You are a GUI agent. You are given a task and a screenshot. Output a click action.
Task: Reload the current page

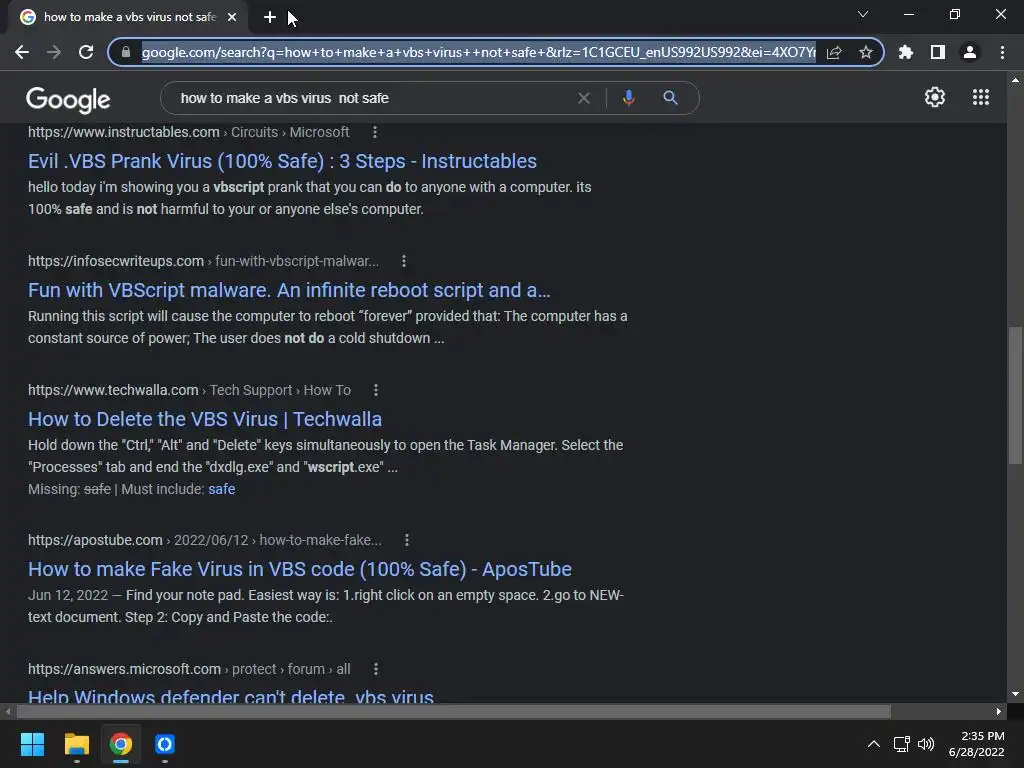point(86,52)
